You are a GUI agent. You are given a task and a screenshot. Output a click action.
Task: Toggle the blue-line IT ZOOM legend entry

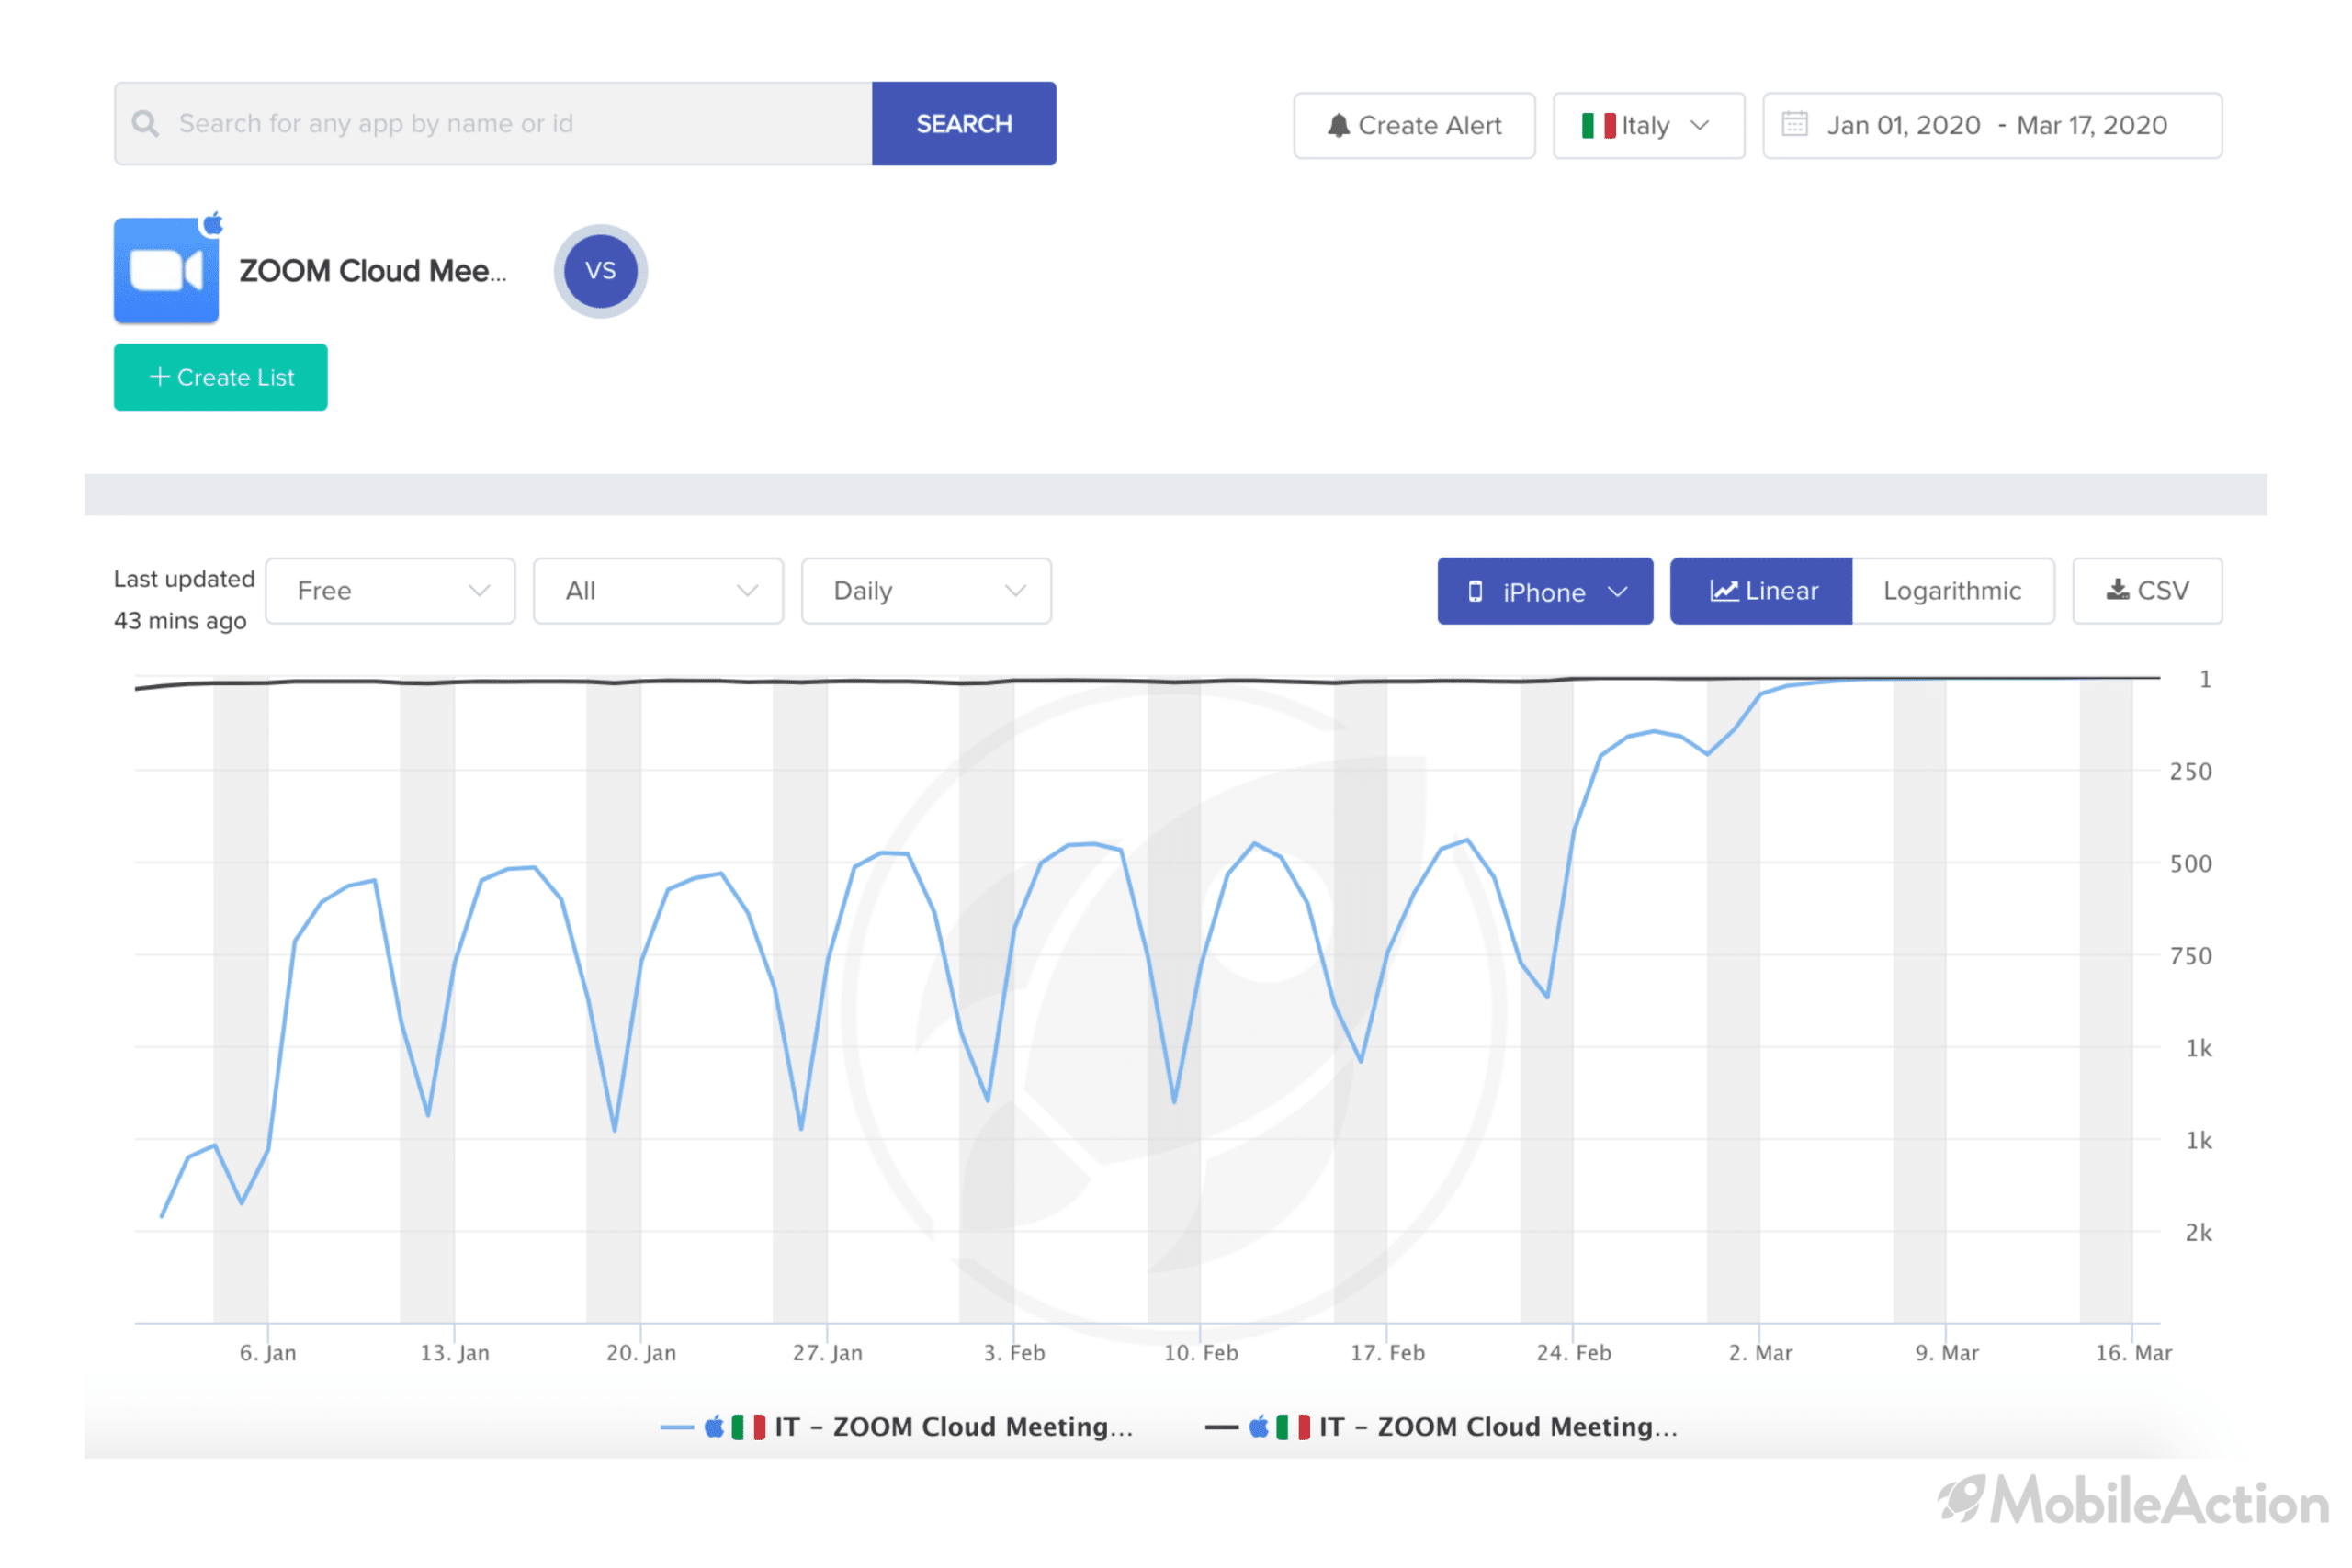click(x=897, y=1426)
